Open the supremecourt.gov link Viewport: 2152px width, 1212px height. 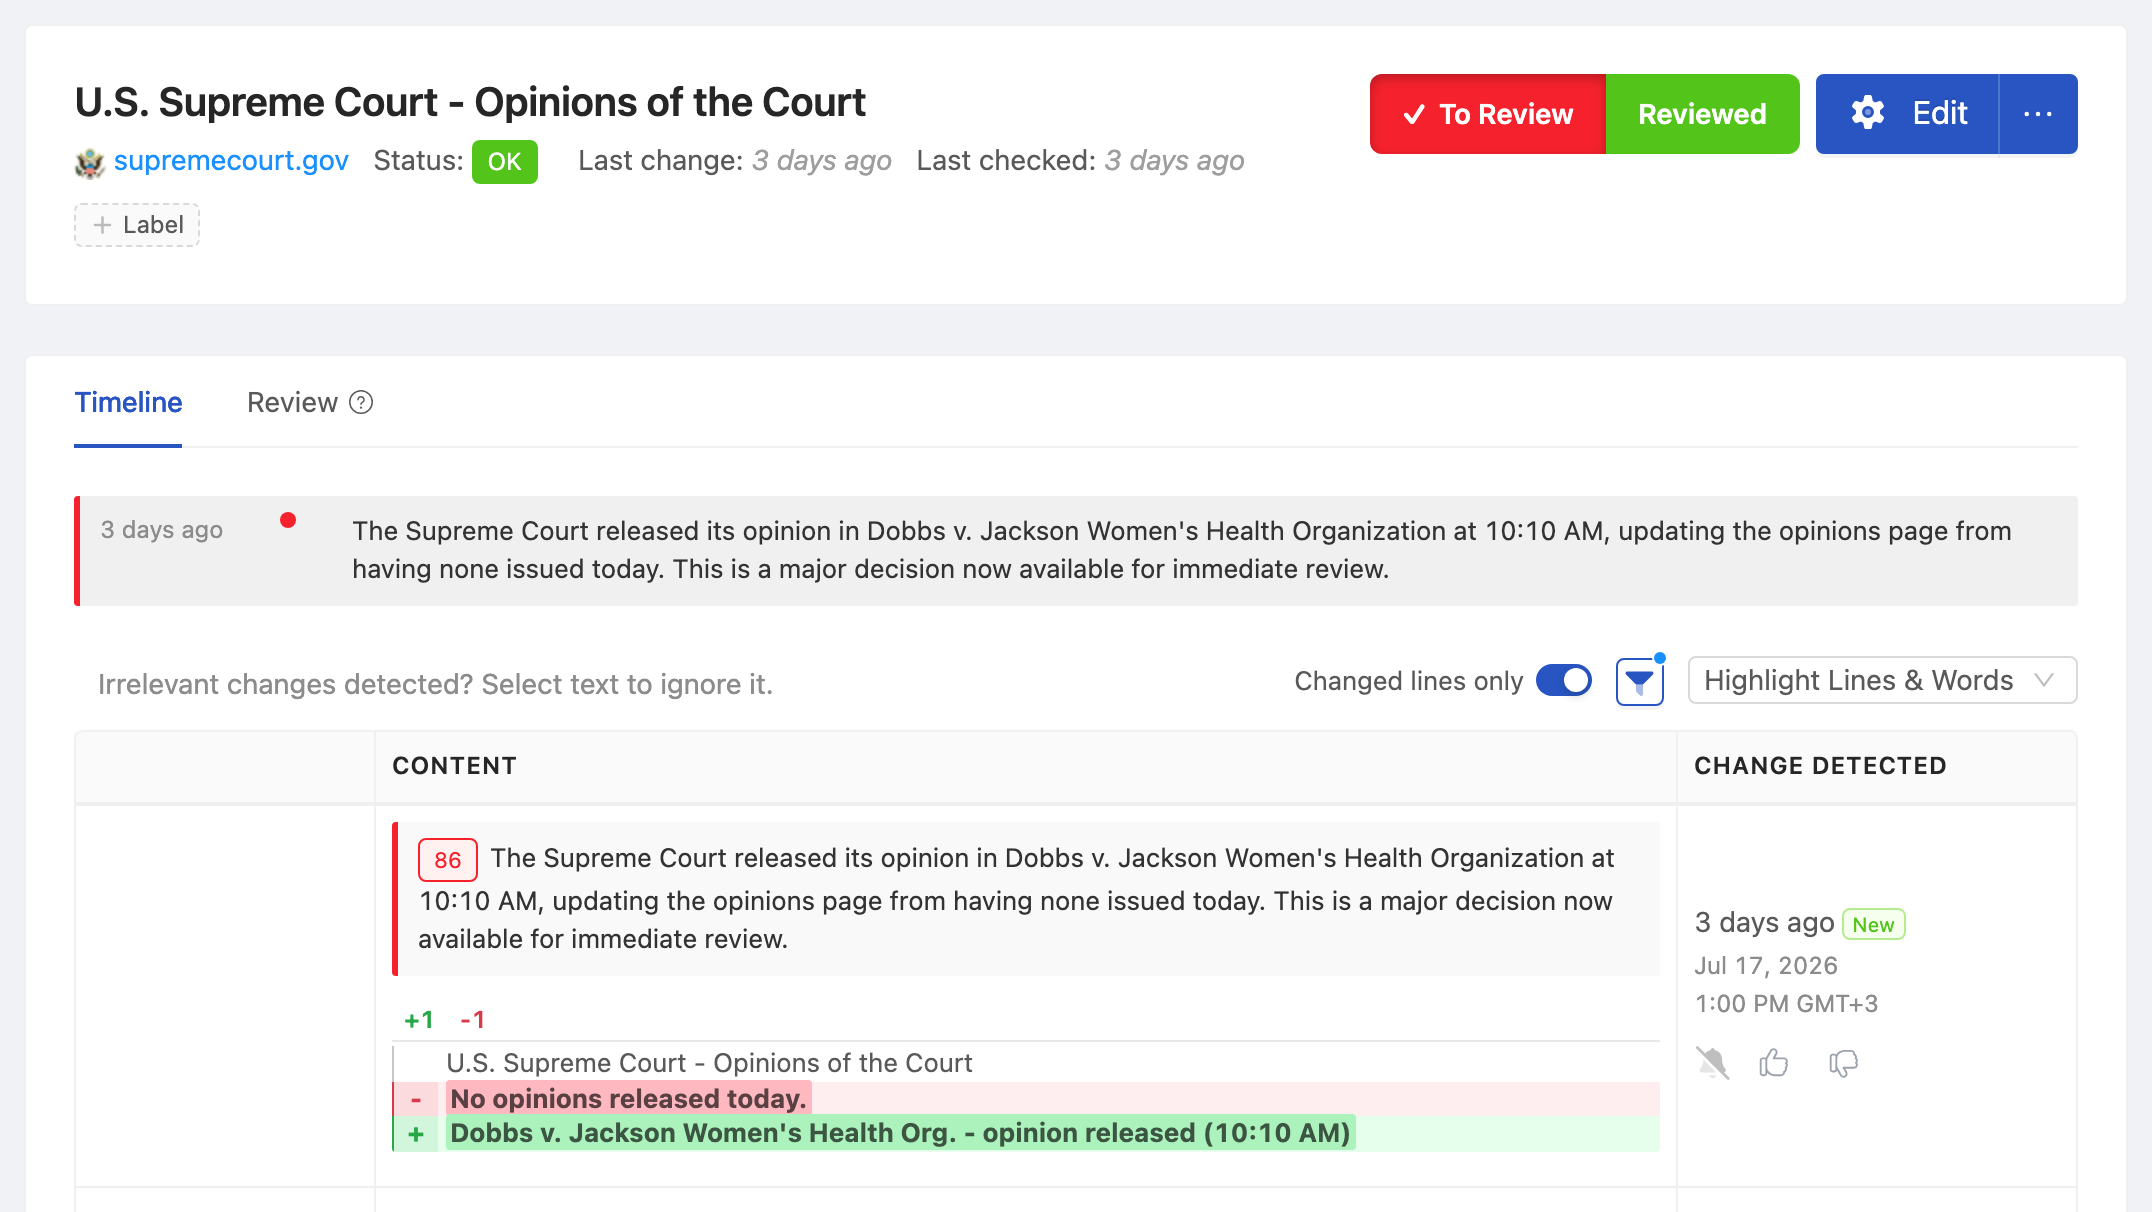[231, 161]
